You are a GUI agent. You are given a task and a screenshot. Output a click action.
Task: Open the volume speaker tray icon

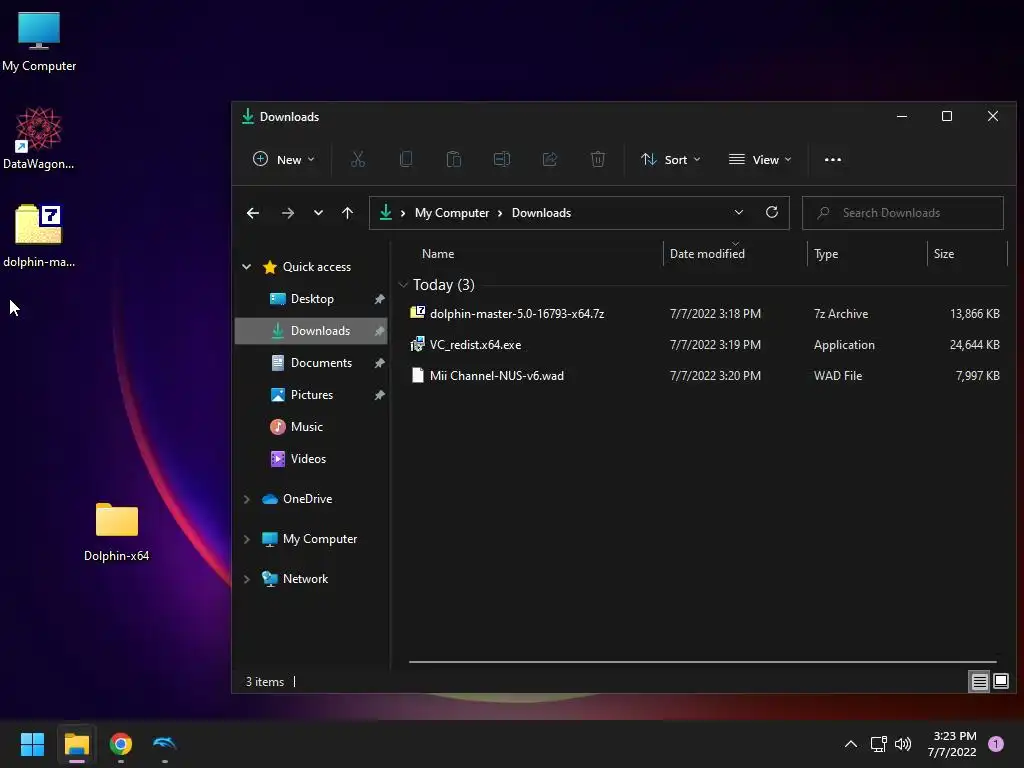coord(903,744)
